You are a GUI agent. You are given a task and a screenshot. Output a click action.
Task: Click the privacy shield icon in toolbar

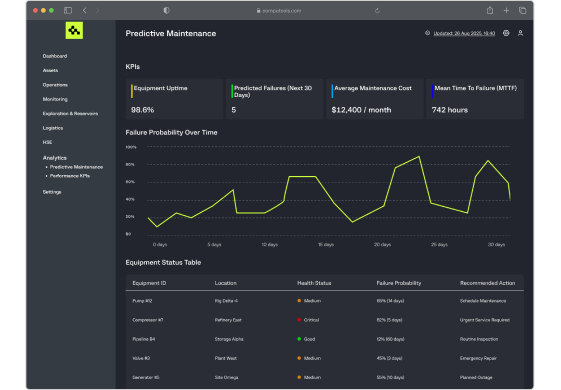pos(166,10)
